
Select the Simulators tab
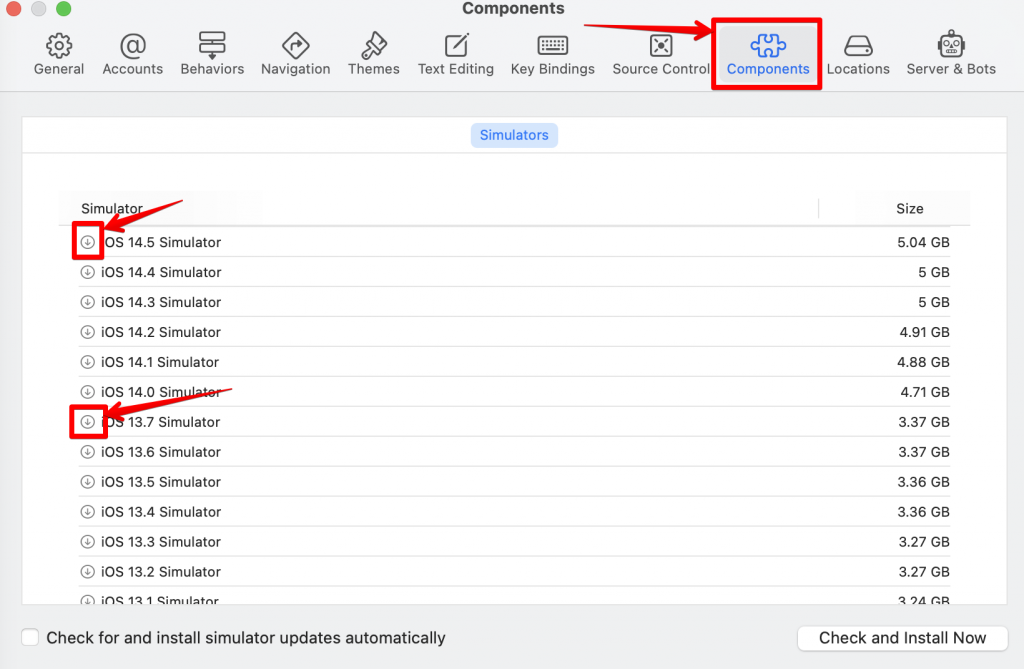click(x=514, y=135)
